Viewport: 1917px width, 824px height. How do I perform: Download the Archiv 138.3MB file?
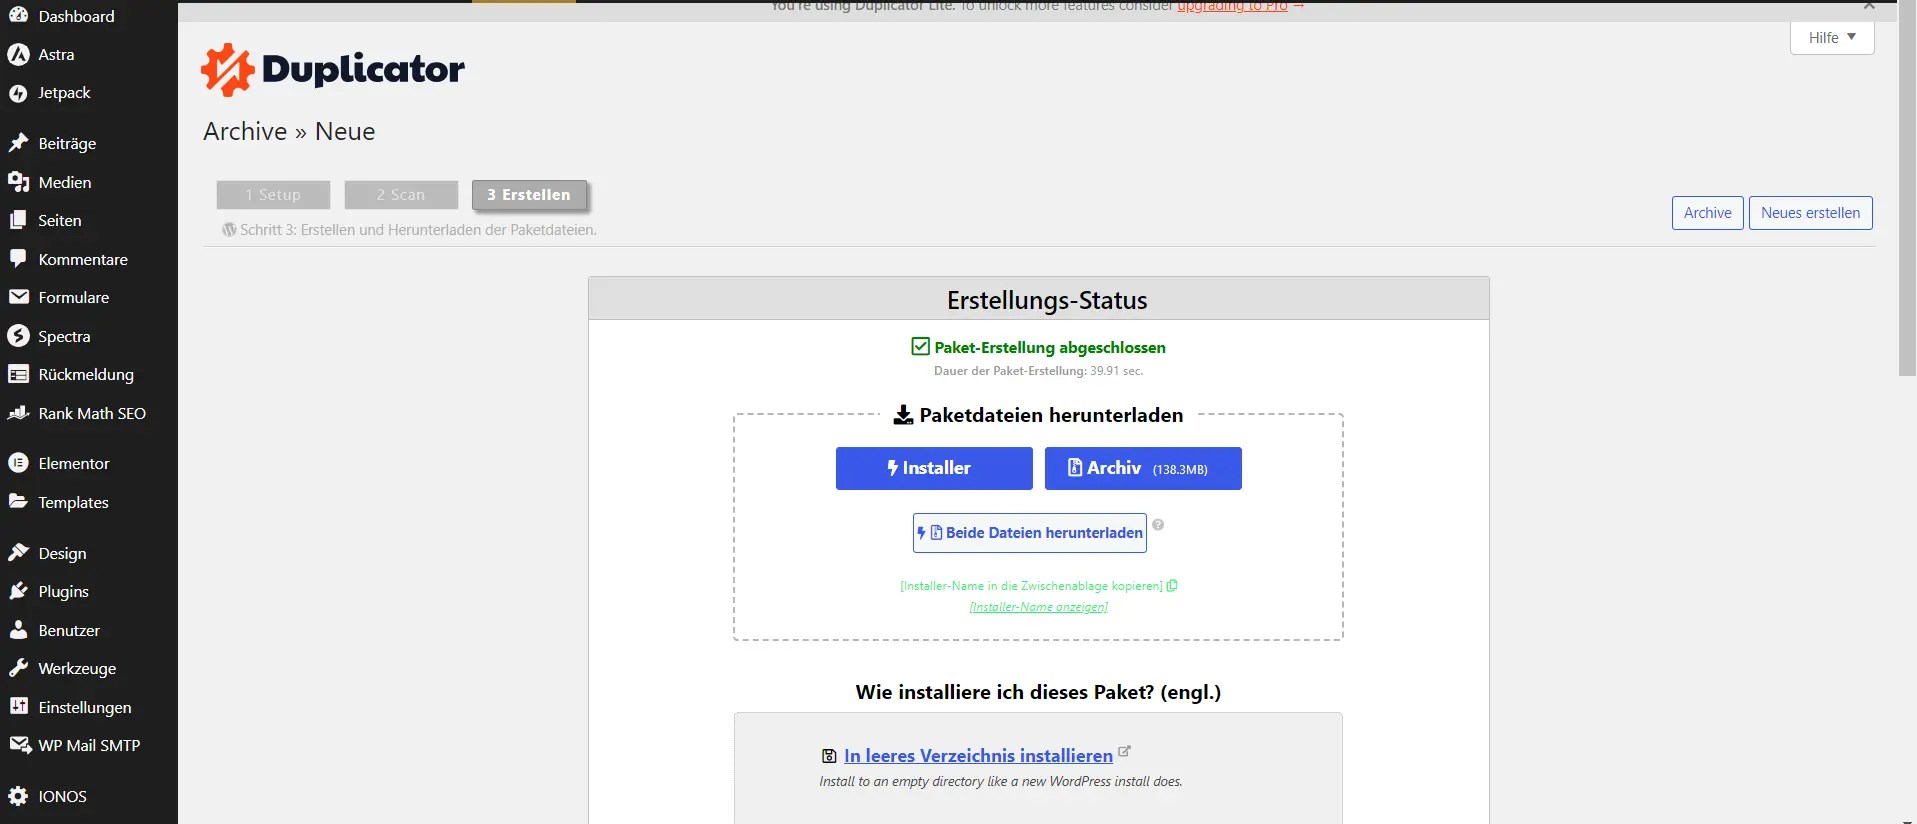1143,468
